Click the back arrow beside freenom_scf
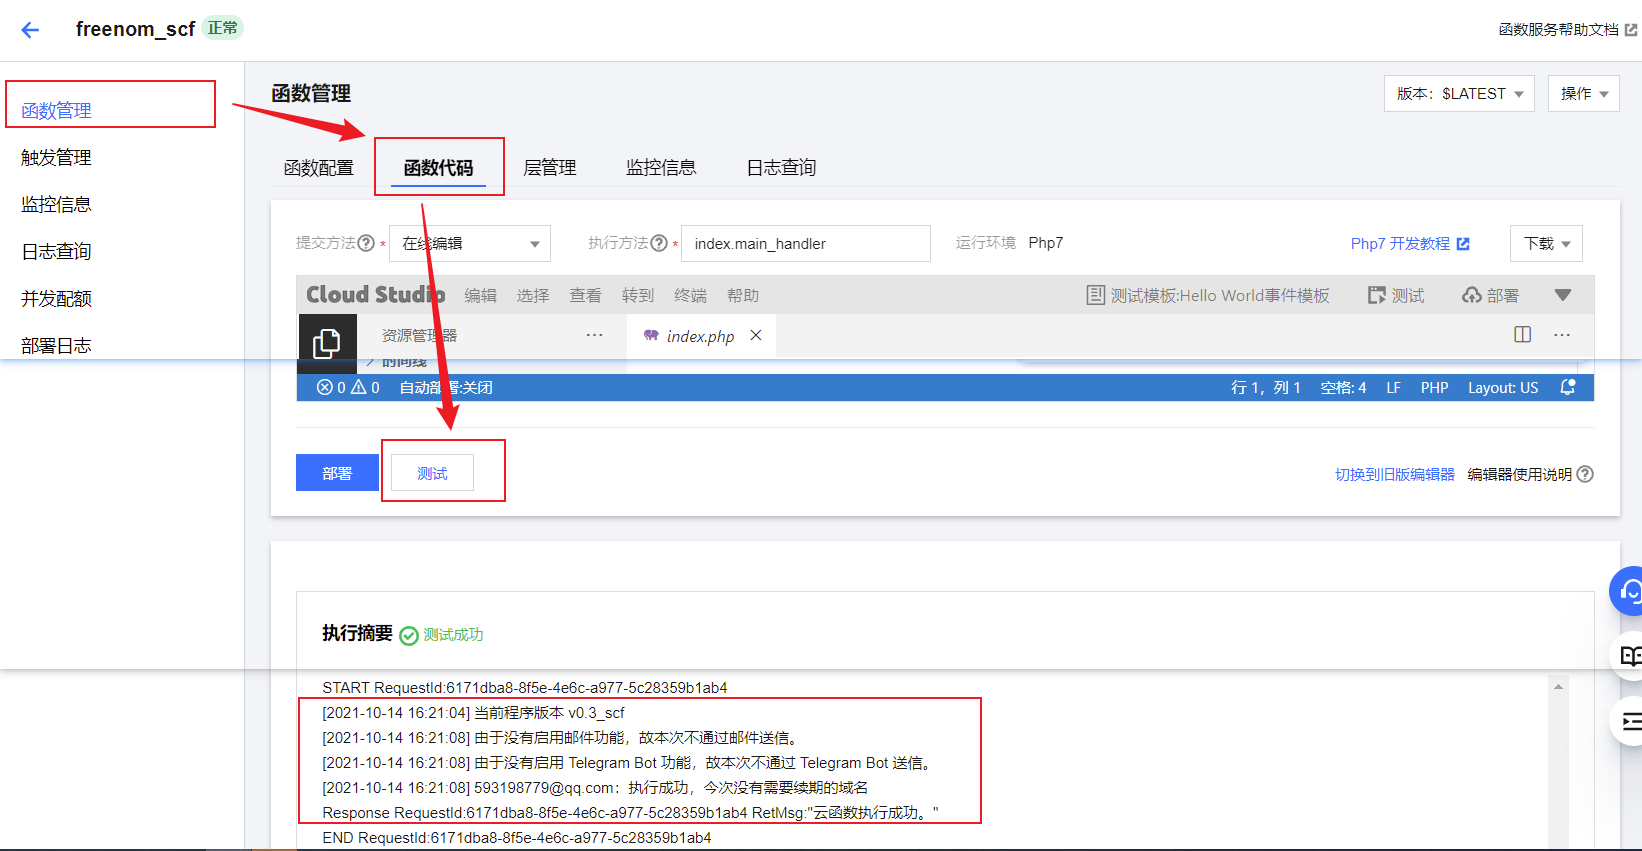This screenshot has width=1642, height=851. coord(30,30)
